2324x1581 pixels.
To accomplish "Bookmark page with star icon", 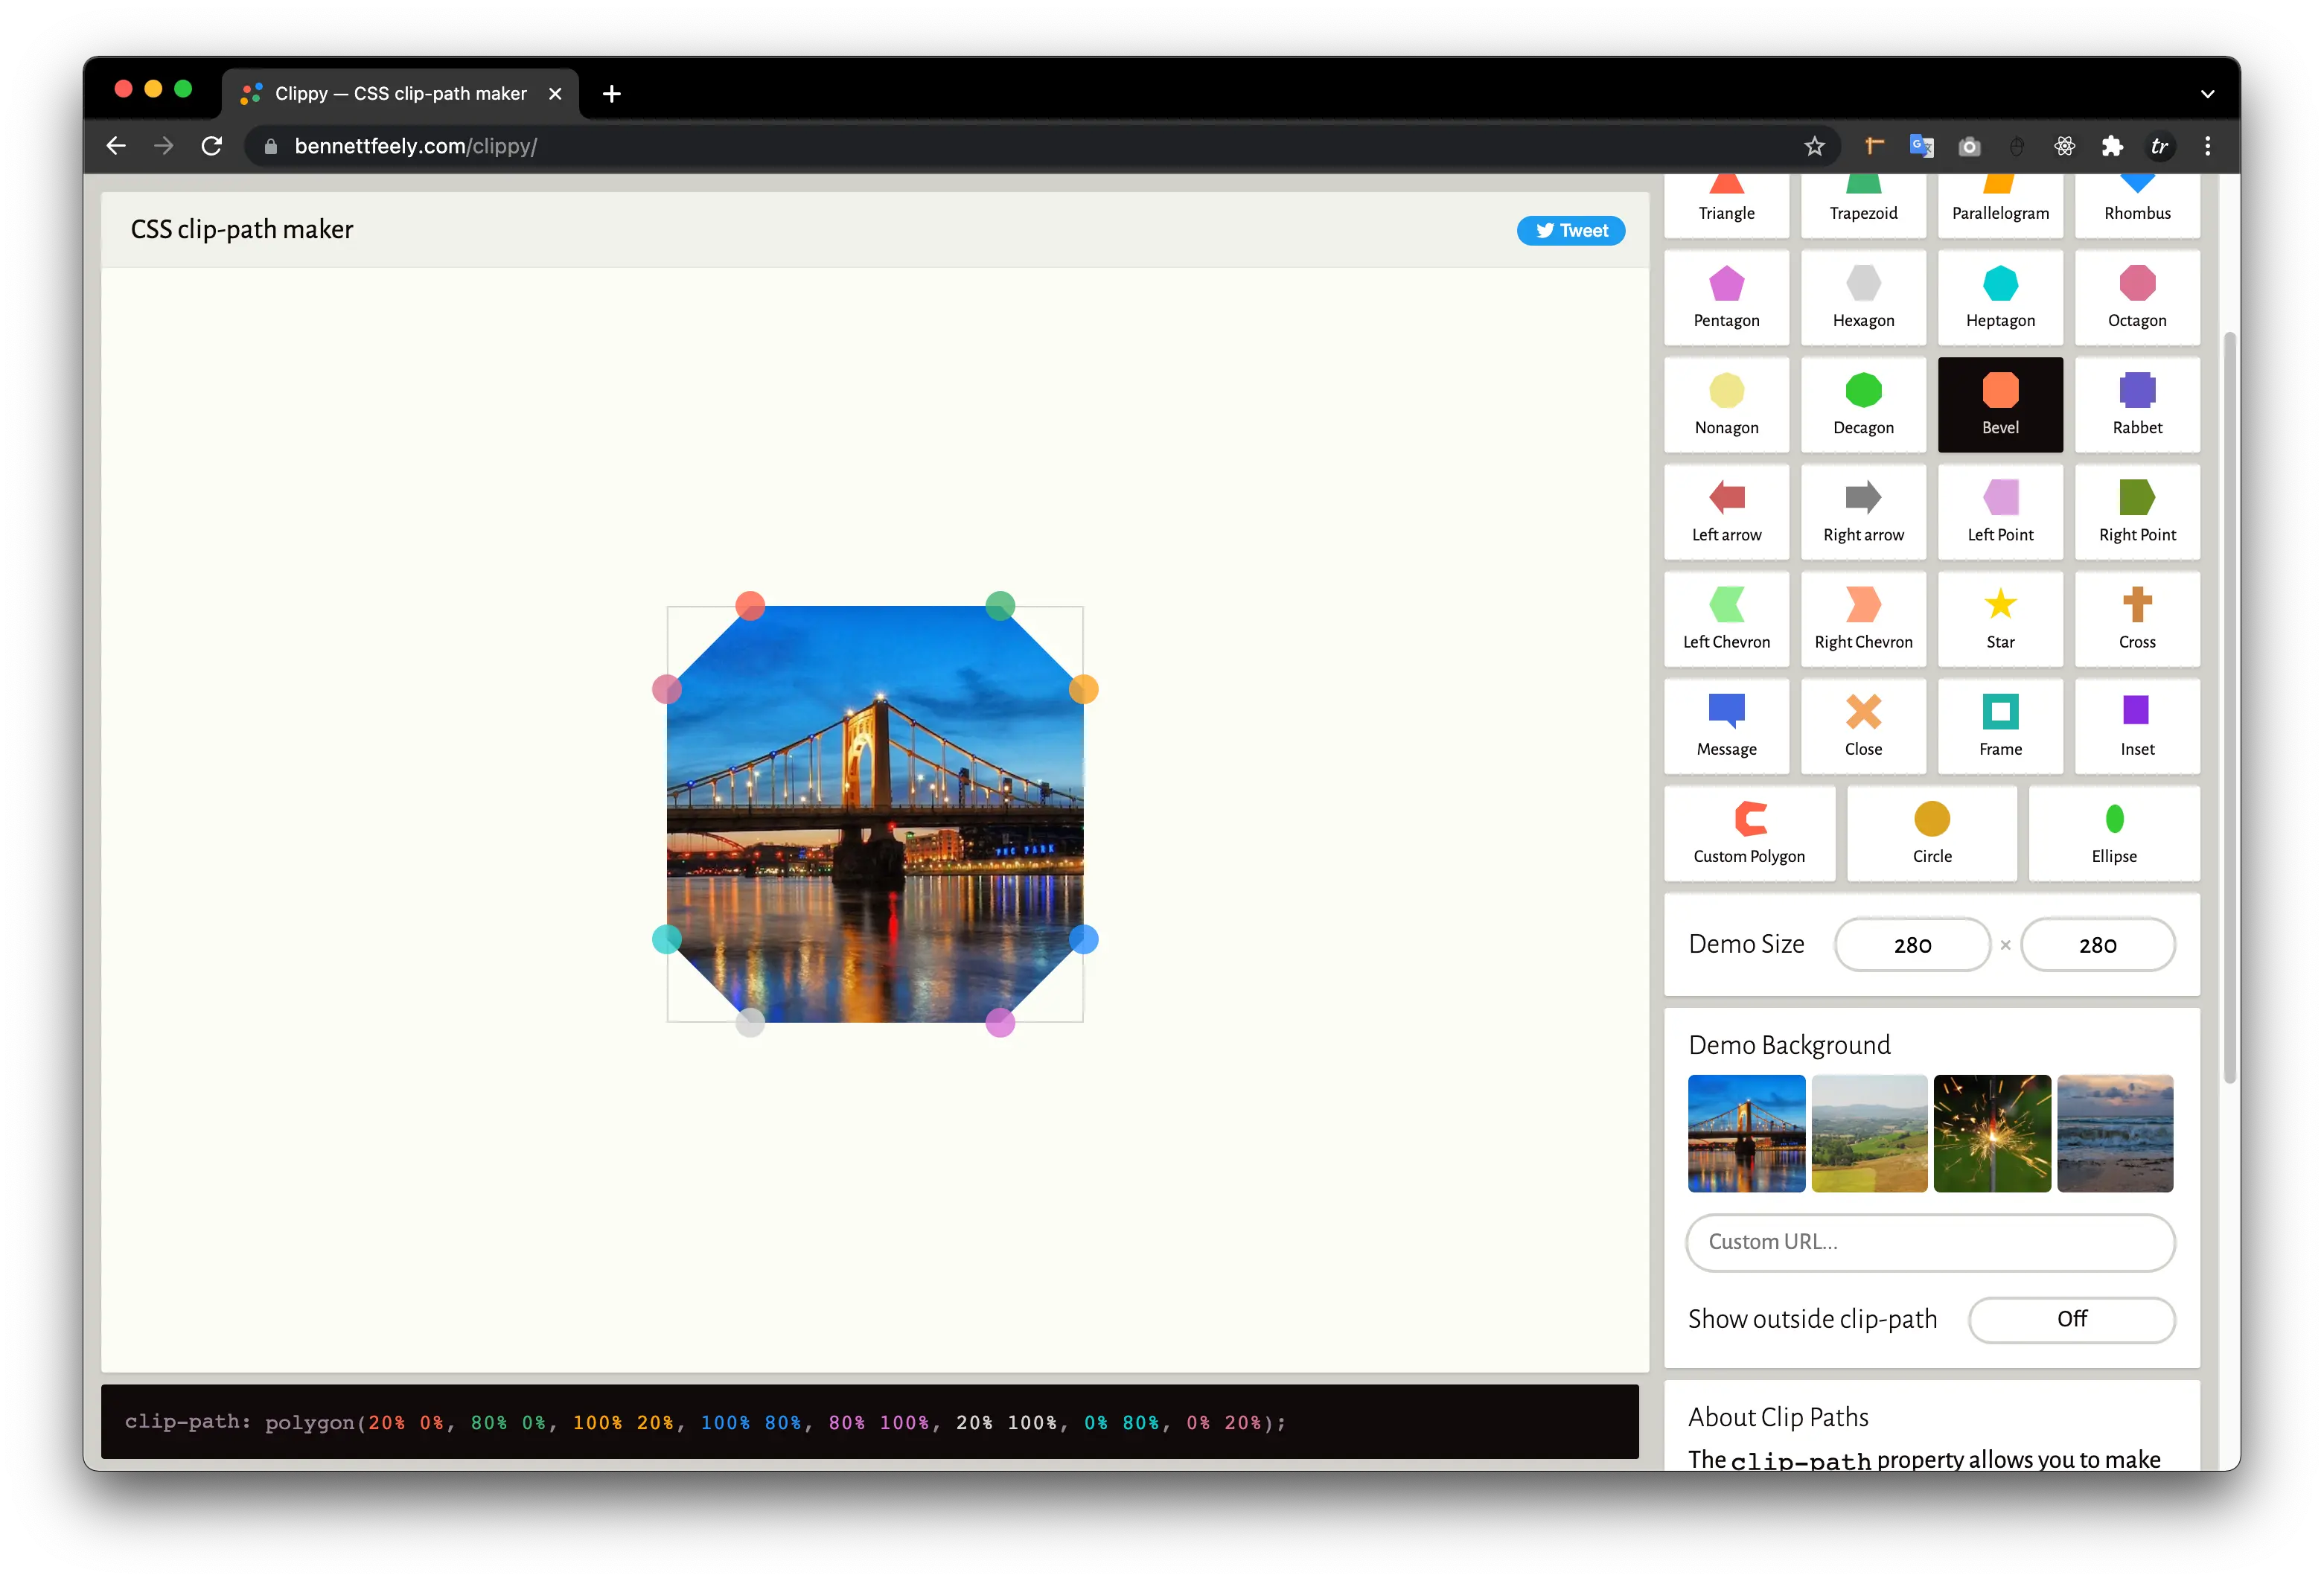I will (x=1814, y=146).
